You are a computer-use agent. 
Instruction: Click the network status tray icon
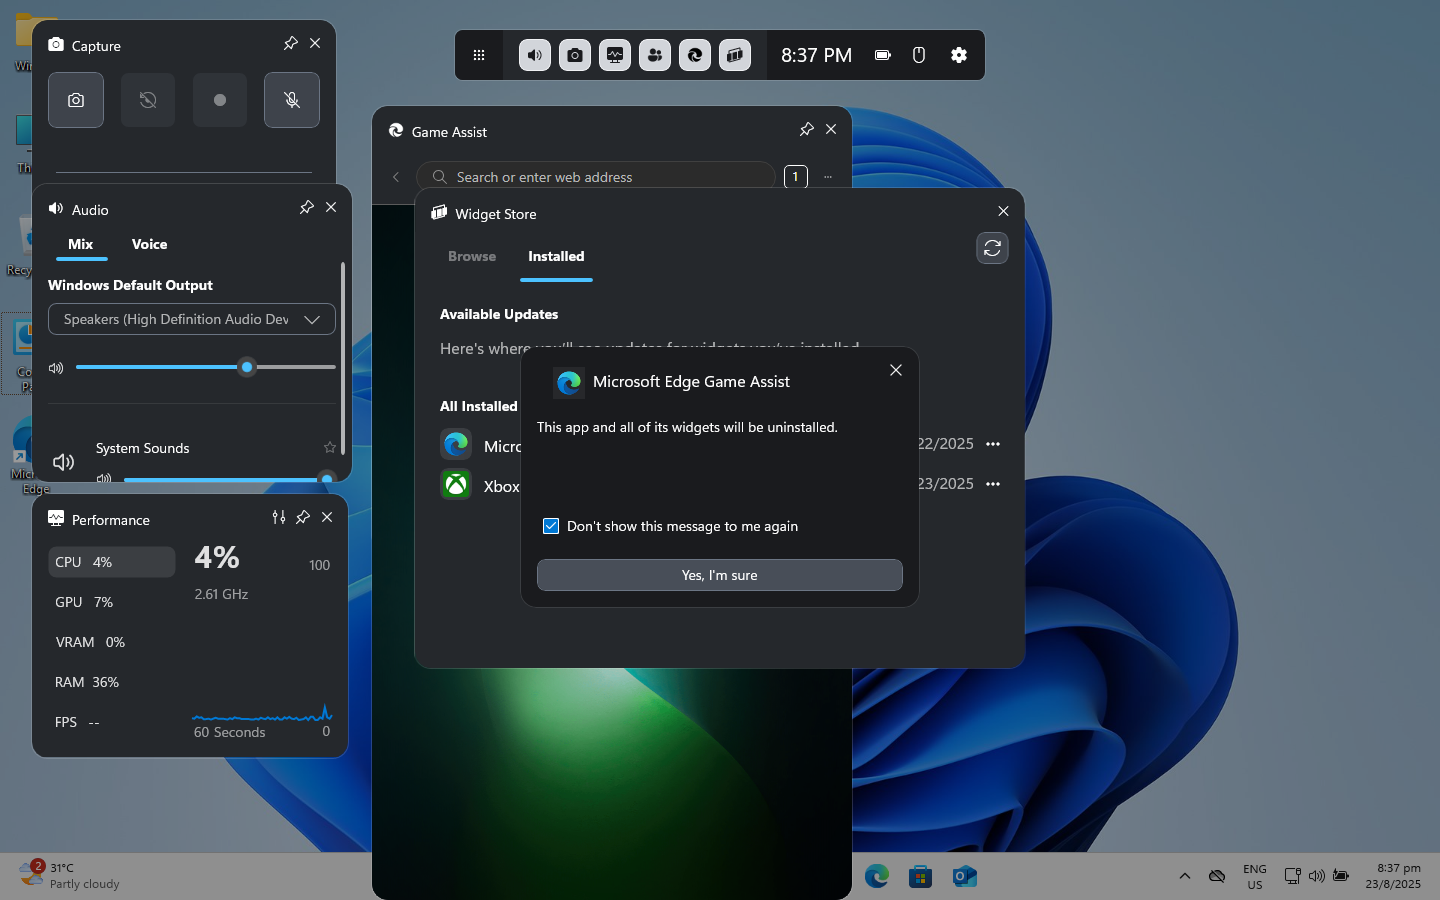(x=1292, y=876)
